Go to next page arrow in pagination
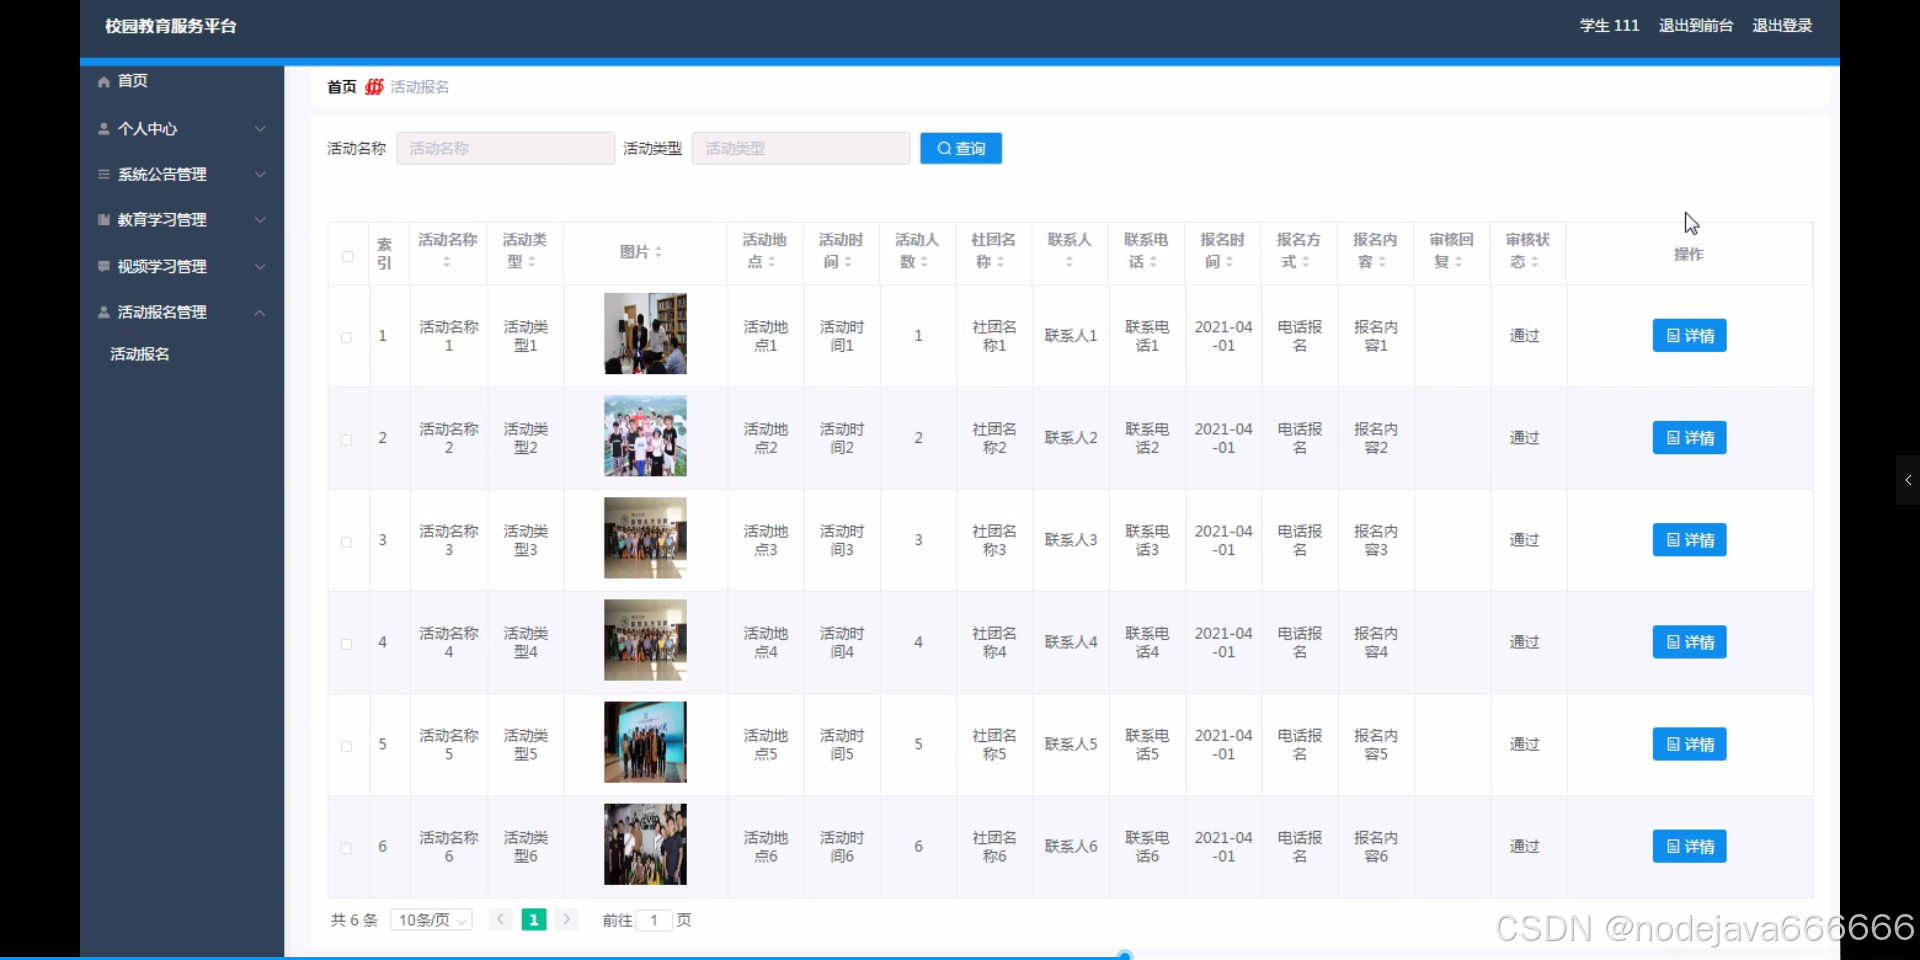1920x960 pixels. 567,919
